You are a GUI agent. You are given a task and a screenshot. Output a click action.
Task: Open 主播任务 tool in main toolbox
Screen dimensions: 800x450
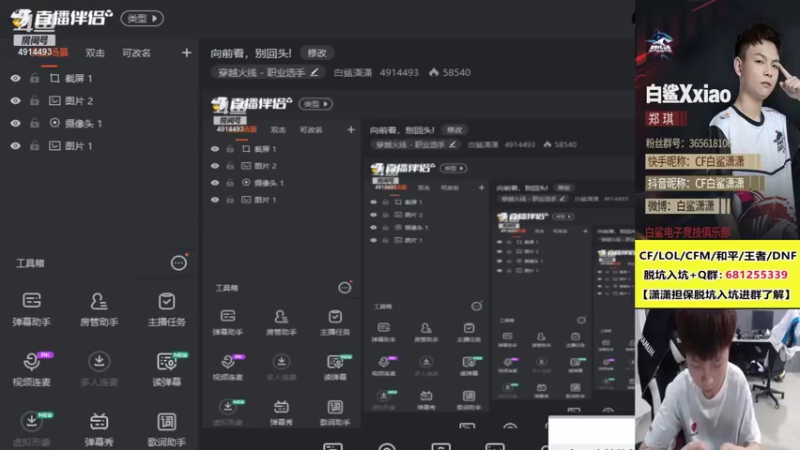[166, 309]
